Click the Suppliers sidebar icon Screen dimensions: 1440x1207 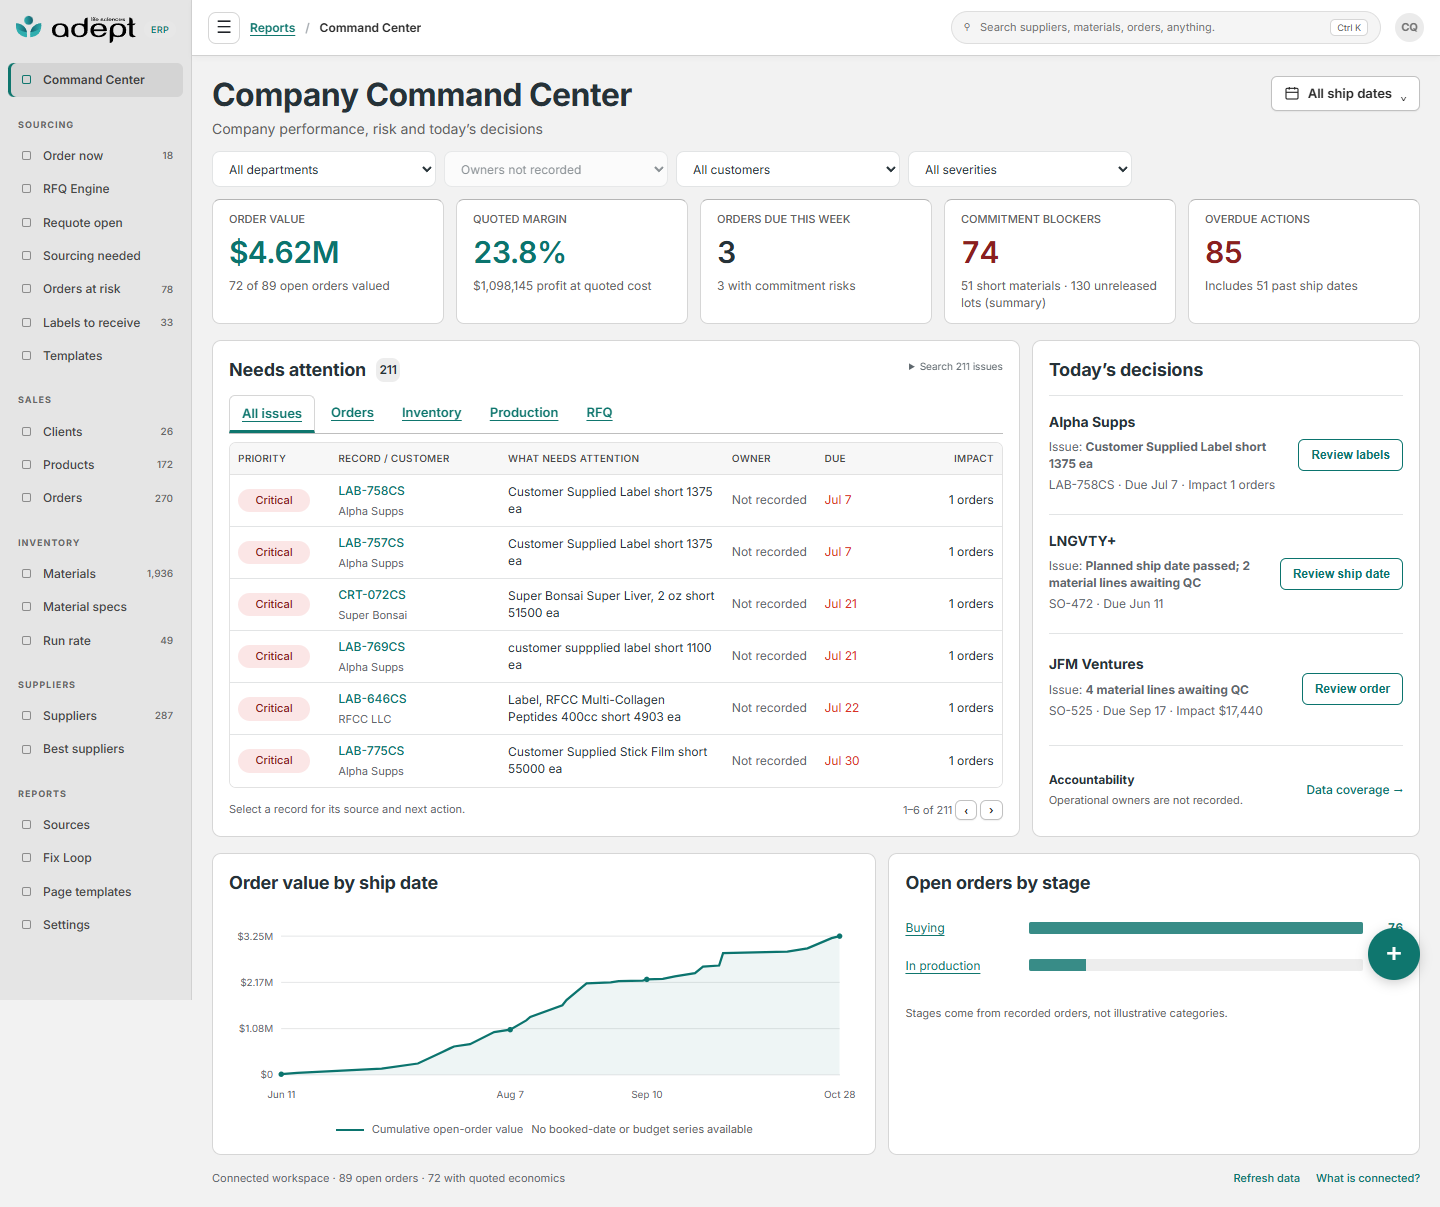[27, 716]
